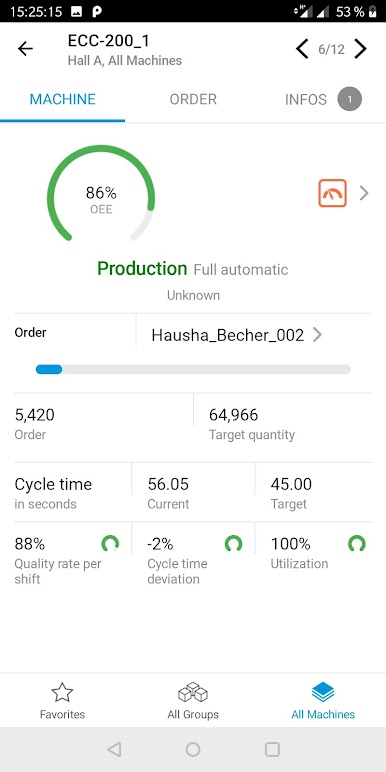This screenshot has height=772, width=386.
Task: Open the Hausha_Becher_002 order link
Action: point(227,335)
